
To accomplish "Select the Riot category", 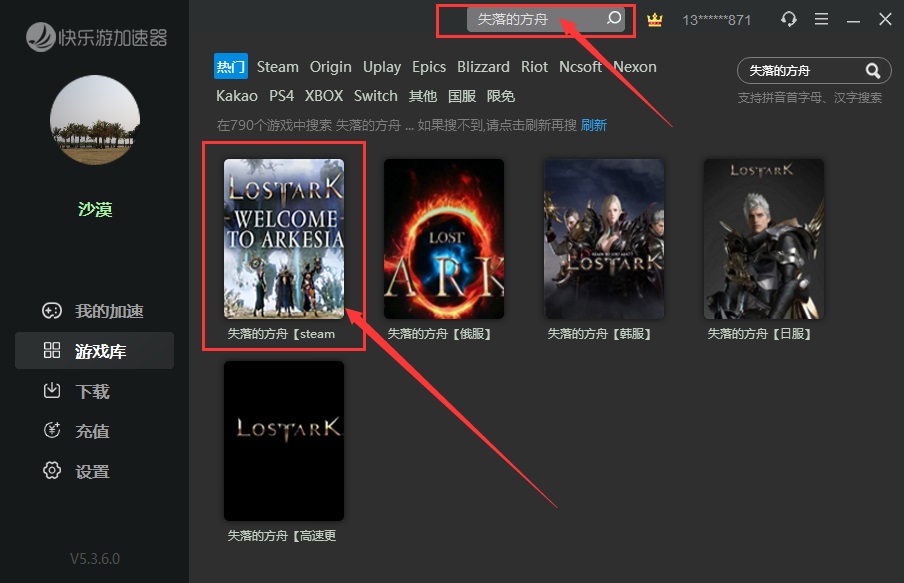I will tap(534, 67).
